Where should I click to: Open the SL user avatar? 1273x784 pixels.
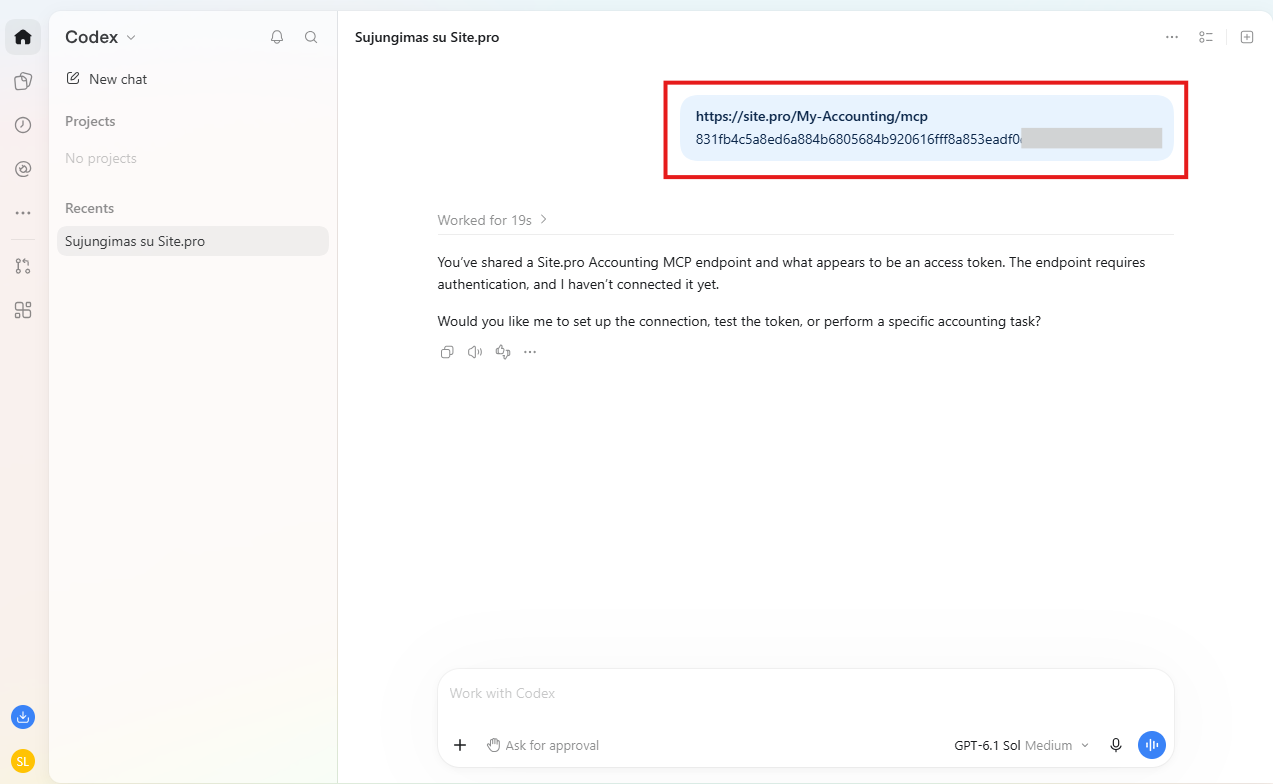point(23,761)
